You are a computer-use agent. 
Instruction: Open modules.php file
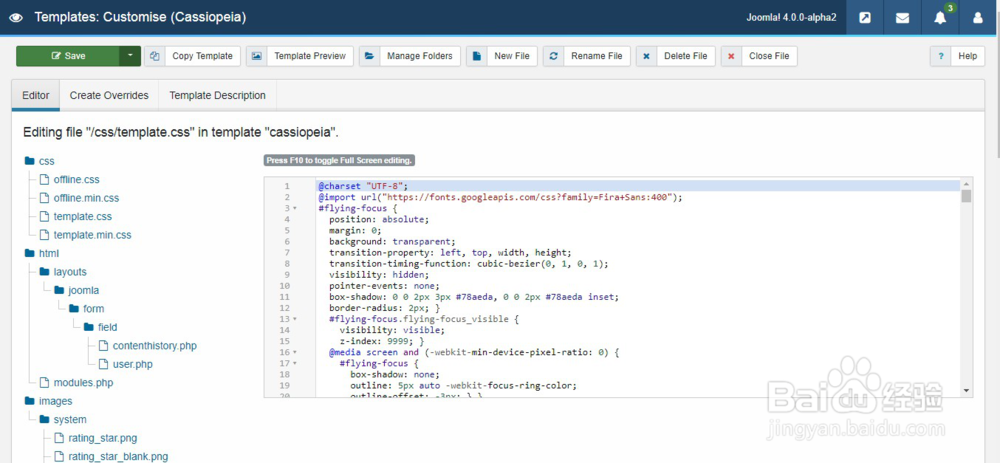pos(76,383)
